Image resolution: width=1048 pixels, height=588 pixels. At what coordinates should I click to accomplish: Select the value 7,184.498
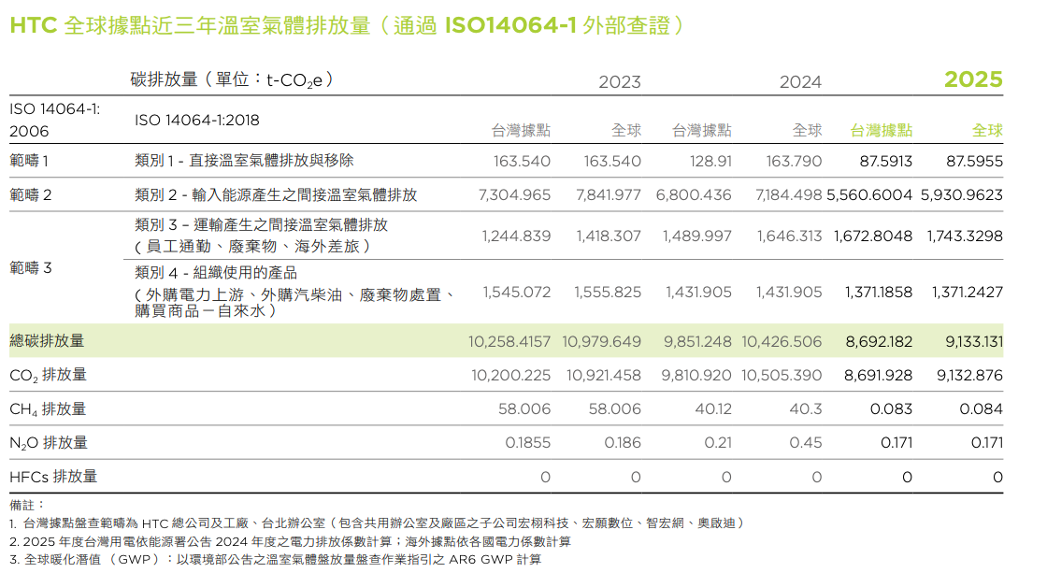[789, 195]
